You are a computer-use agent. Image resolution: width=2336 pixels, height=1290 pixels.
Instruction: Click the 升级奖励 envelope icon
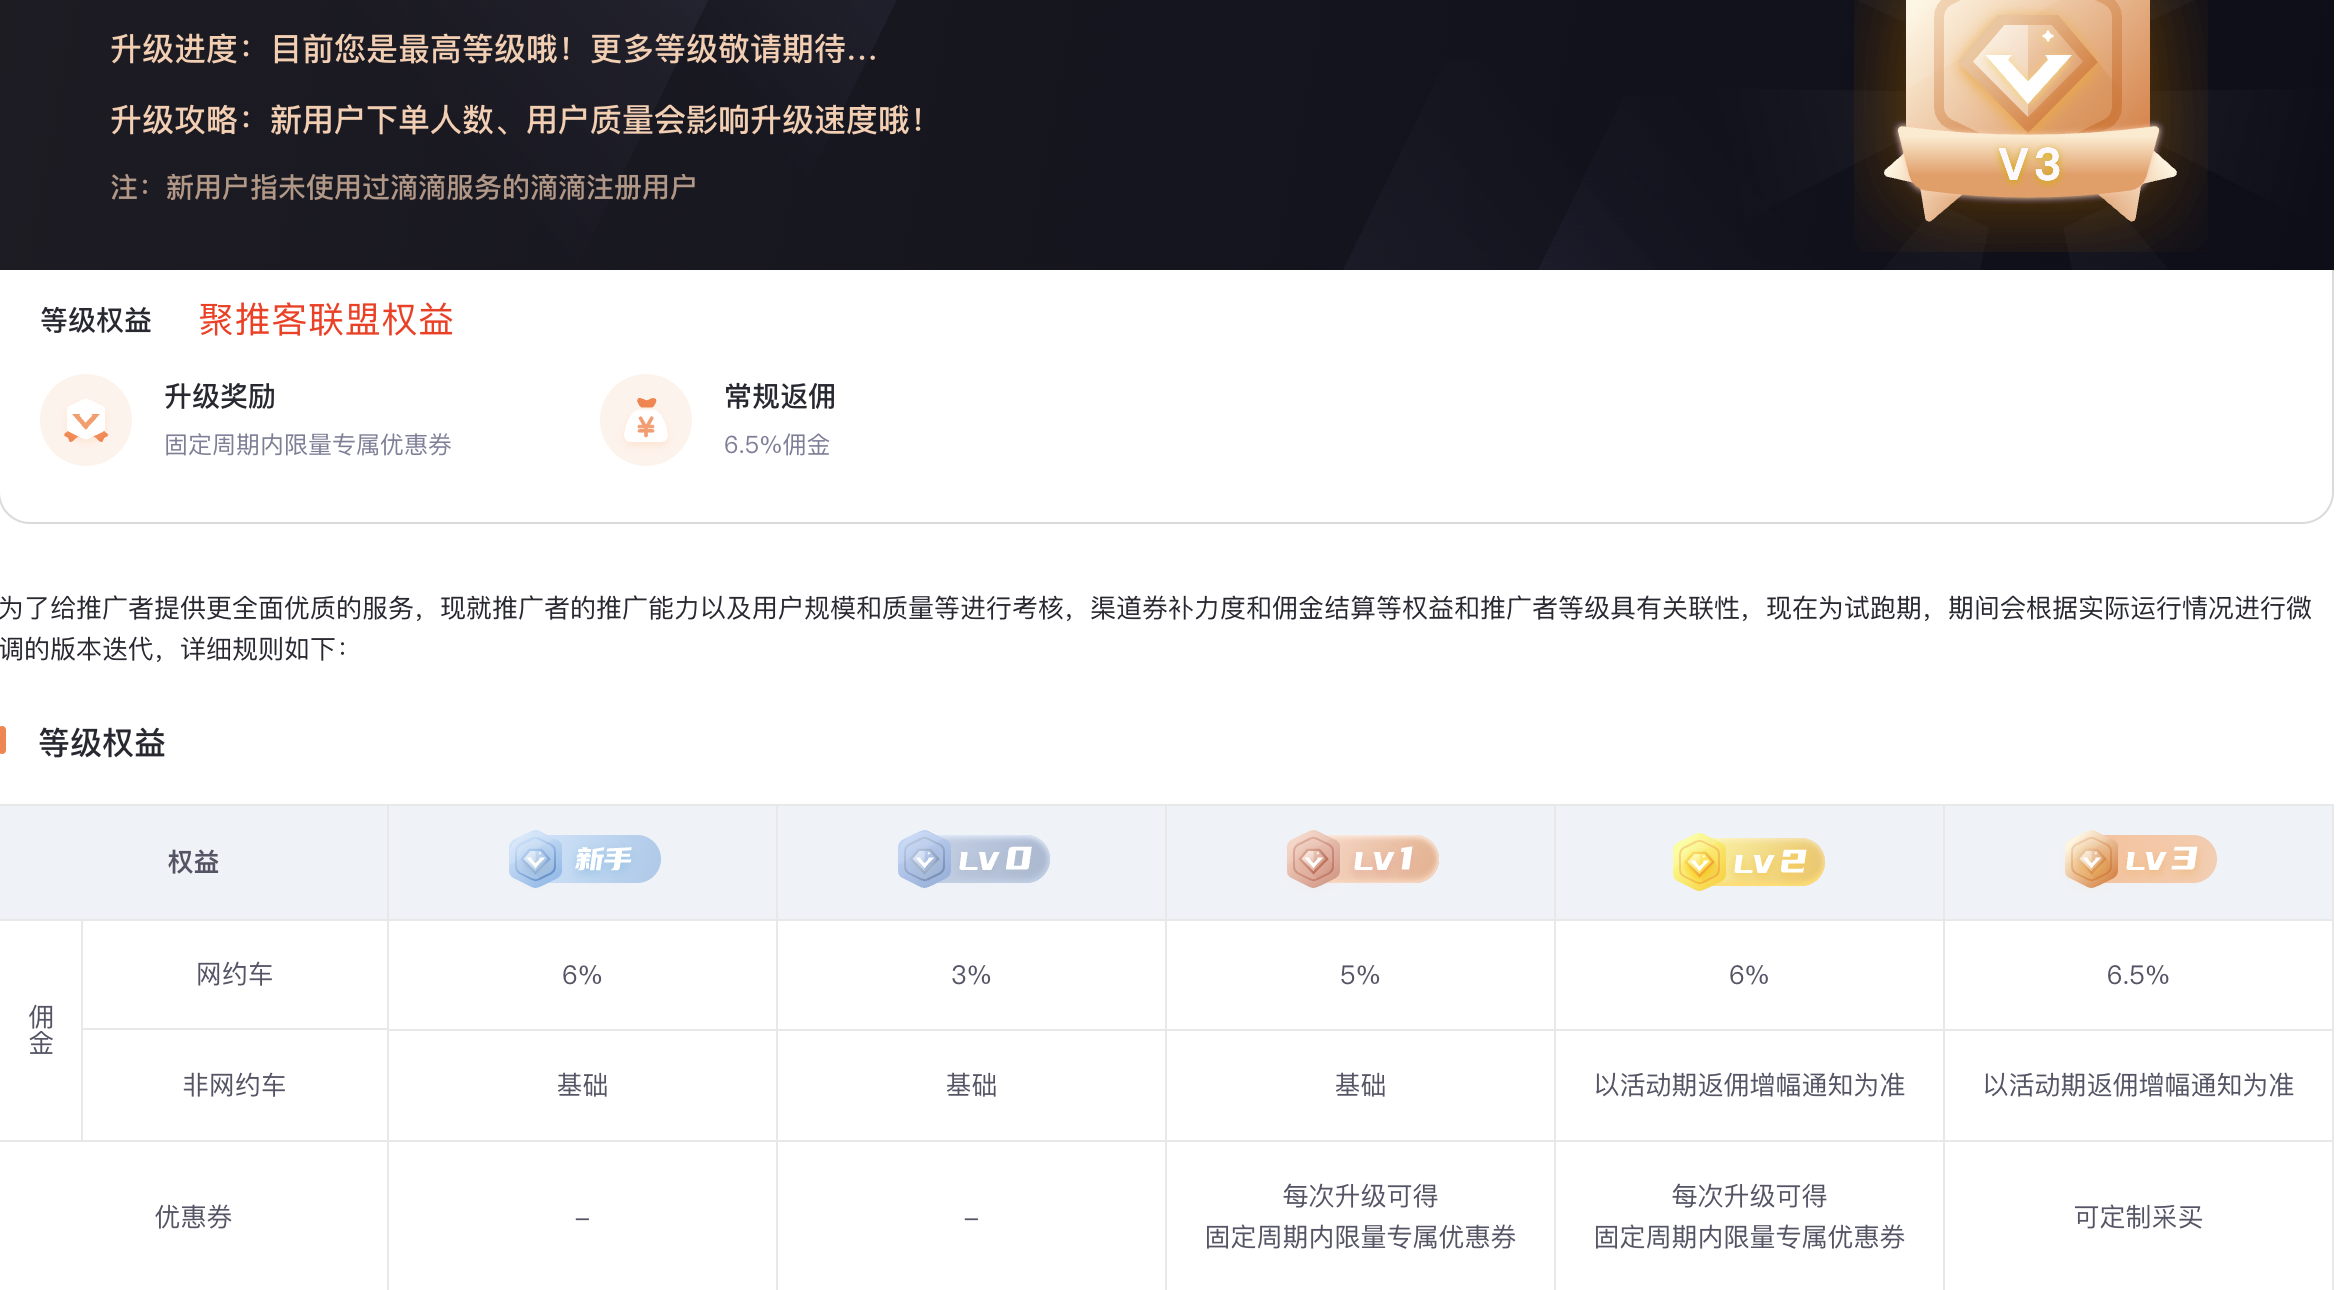[x=86, y=420]
